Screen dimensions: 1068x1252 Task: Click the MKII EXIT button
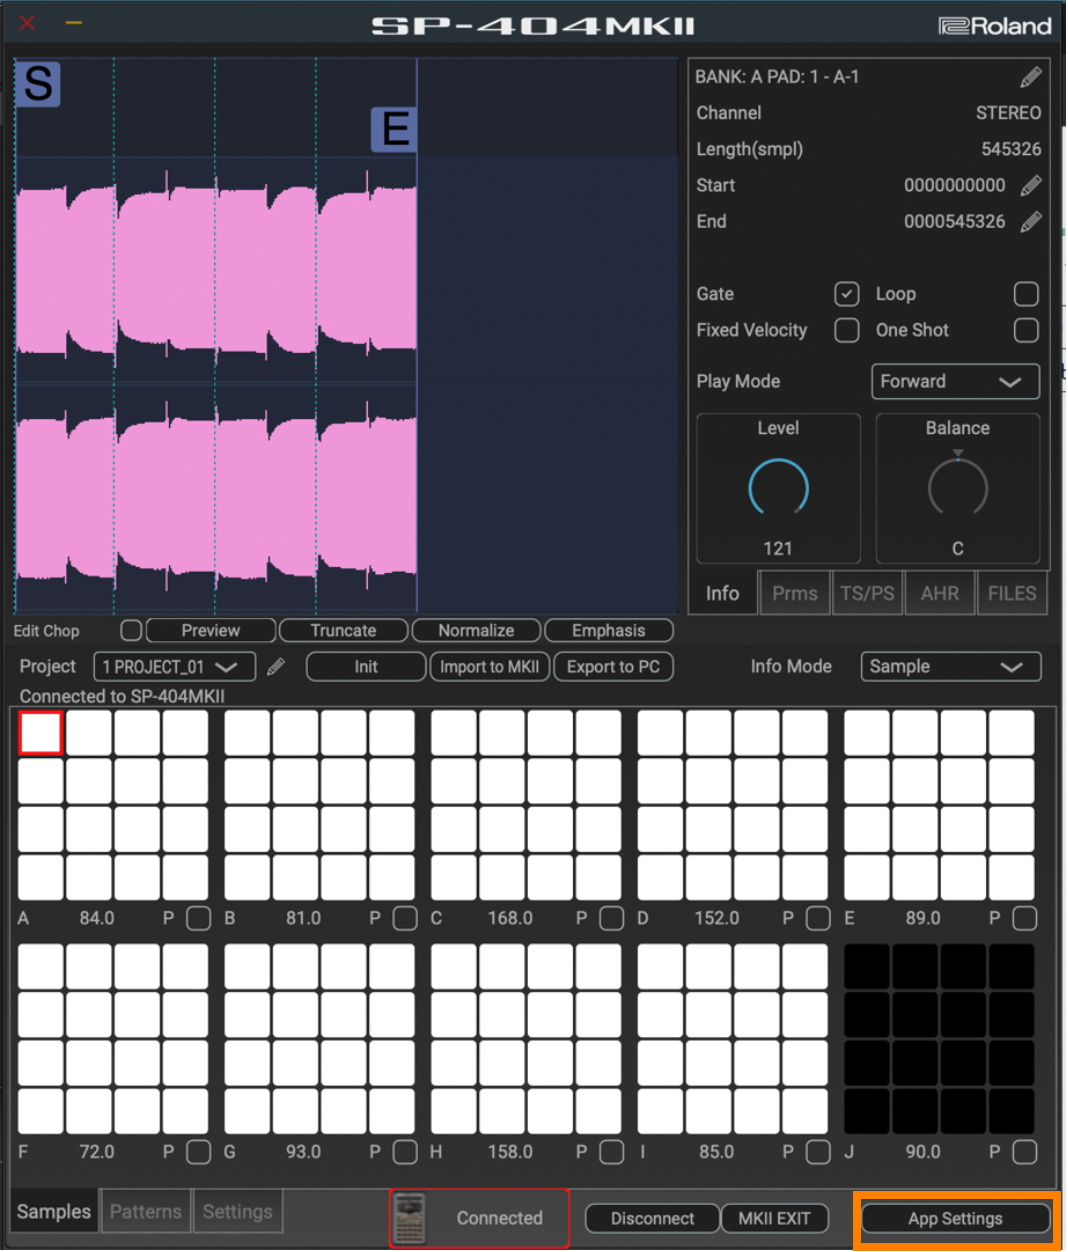click(x=775, y=1219)
